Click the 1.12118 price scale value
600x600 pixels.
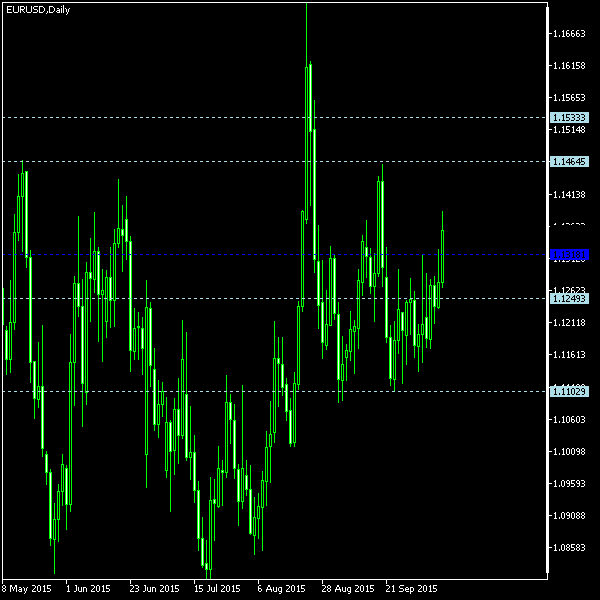(569, 323)
